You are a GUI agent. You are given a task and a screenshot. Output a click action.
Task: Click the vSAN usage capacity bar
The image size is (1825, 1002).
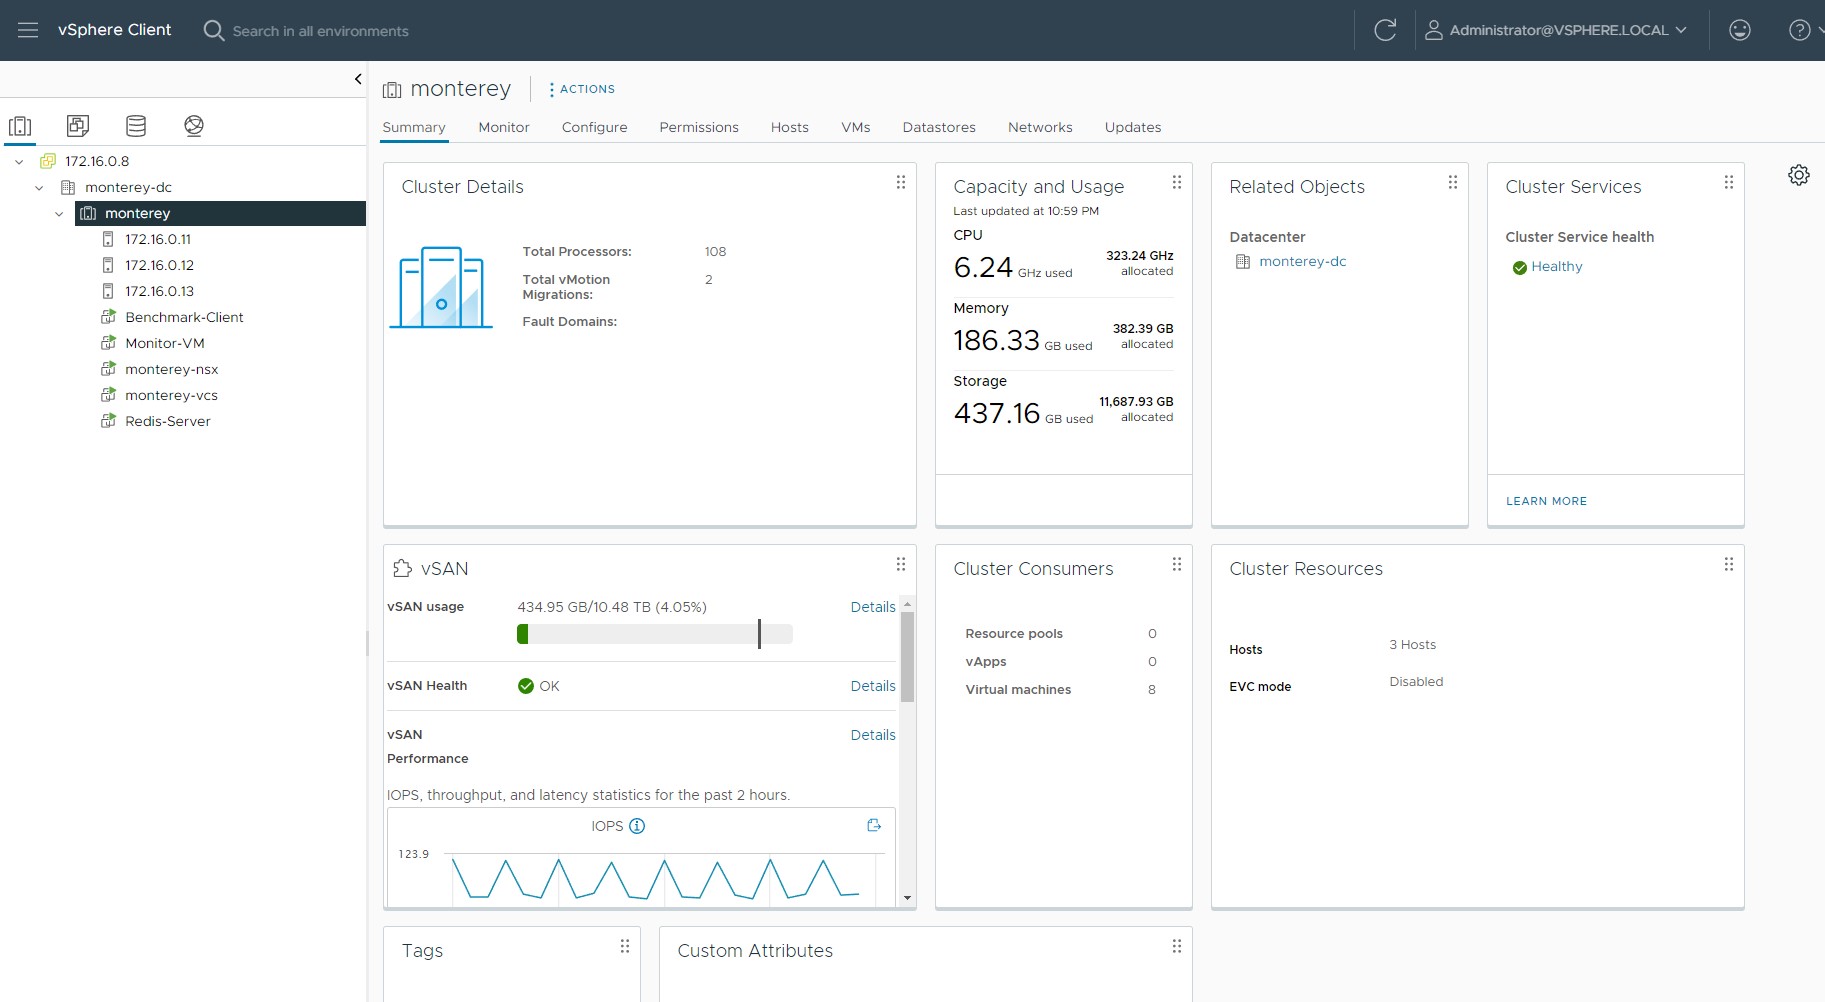[654, 634]
